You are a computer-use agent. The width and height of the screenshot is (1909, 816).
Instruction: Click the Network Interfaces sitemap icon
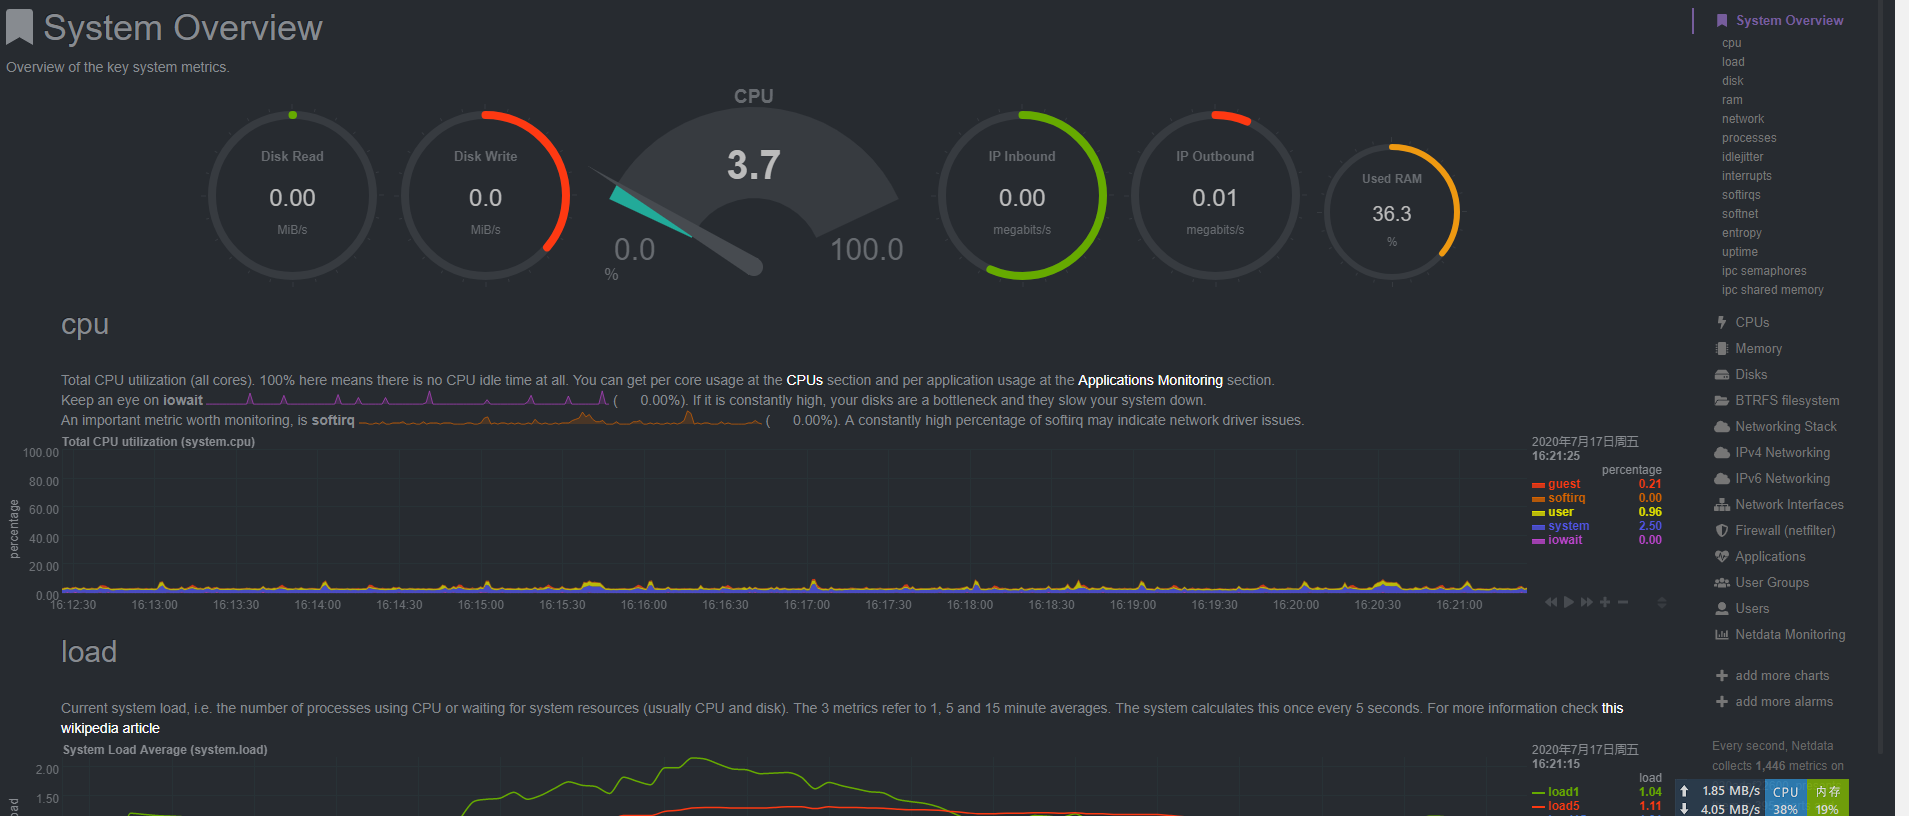(1721, 504)
